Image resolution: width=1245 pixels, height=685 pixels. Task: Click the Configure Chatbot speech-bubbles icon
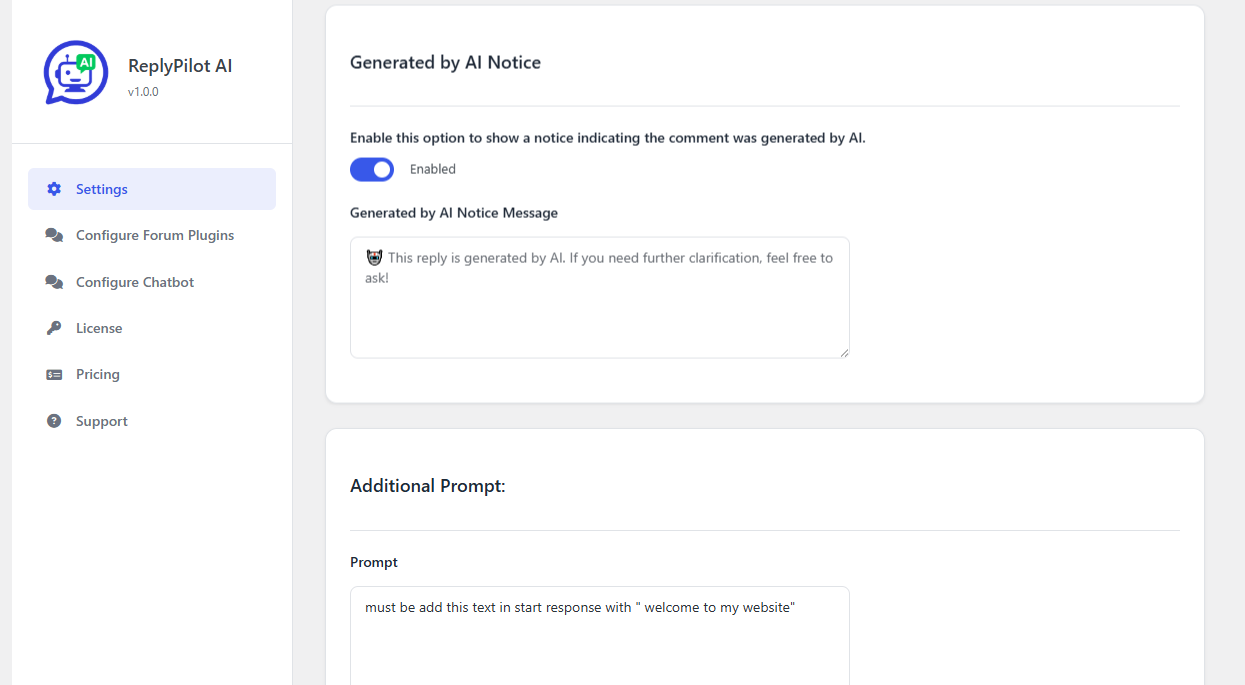54,282
